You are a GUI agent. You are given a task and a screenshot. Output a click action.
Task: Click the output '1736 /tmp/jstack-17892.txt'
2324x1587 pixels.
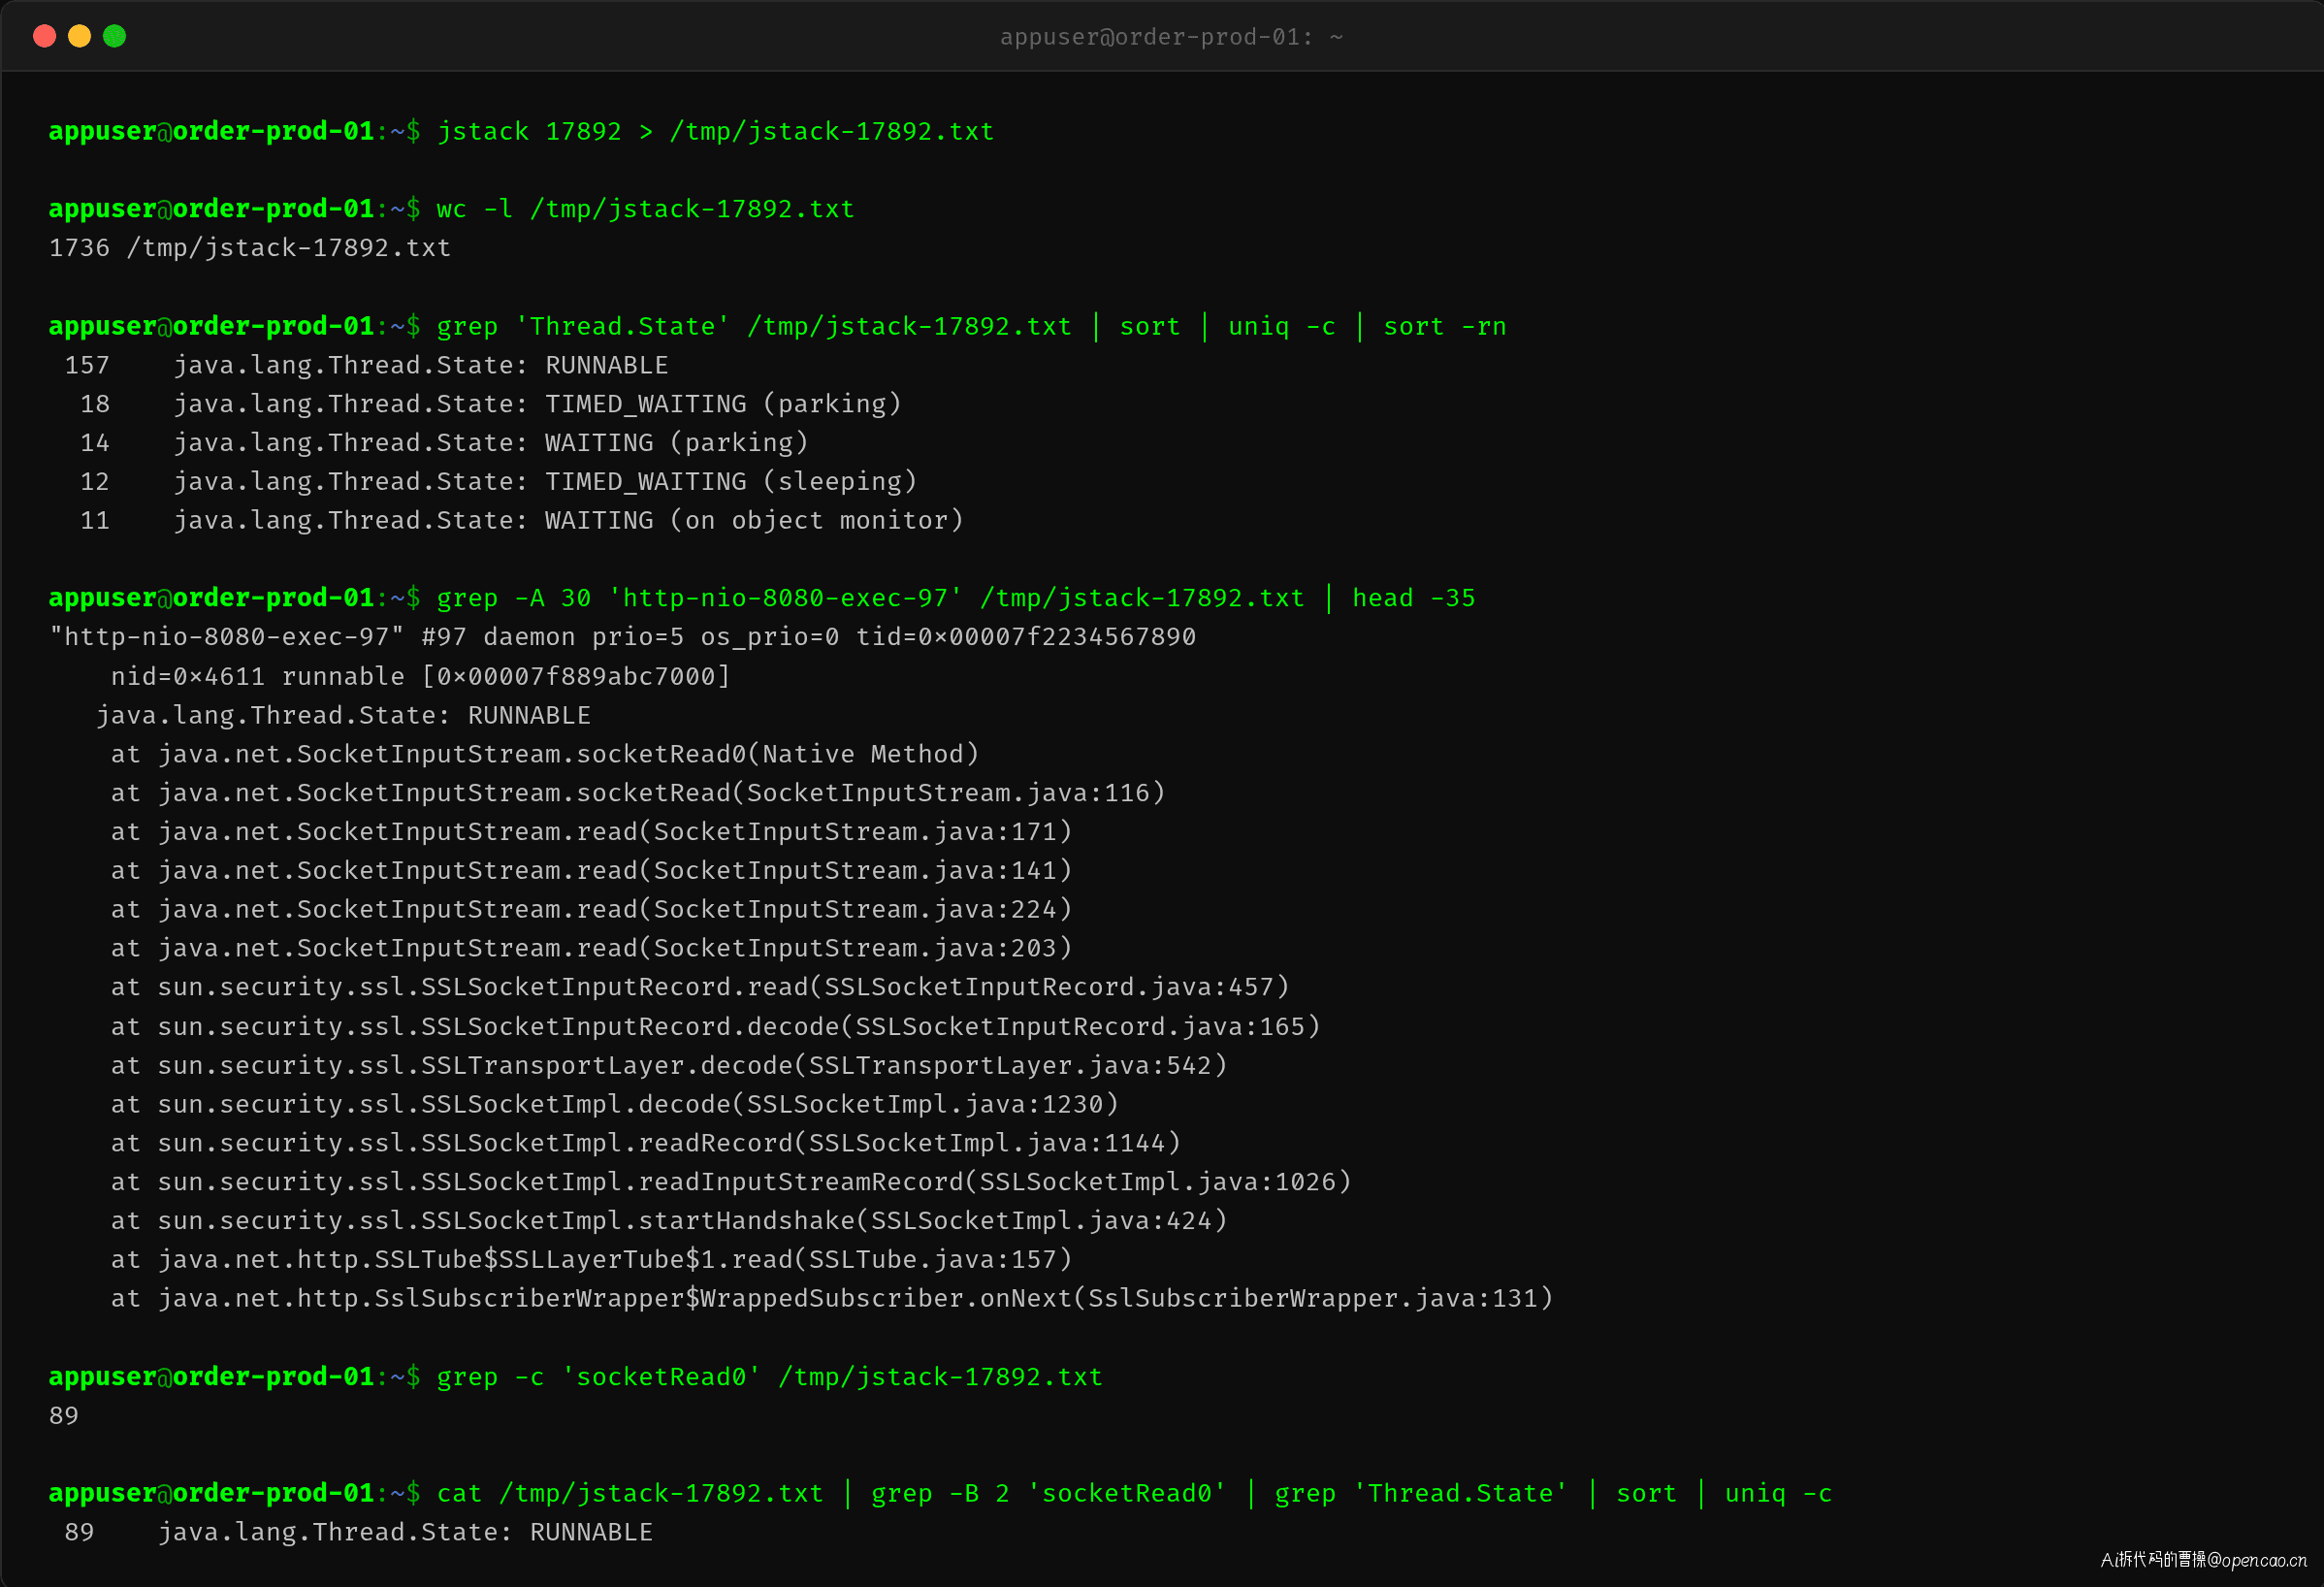pos(250,248)
